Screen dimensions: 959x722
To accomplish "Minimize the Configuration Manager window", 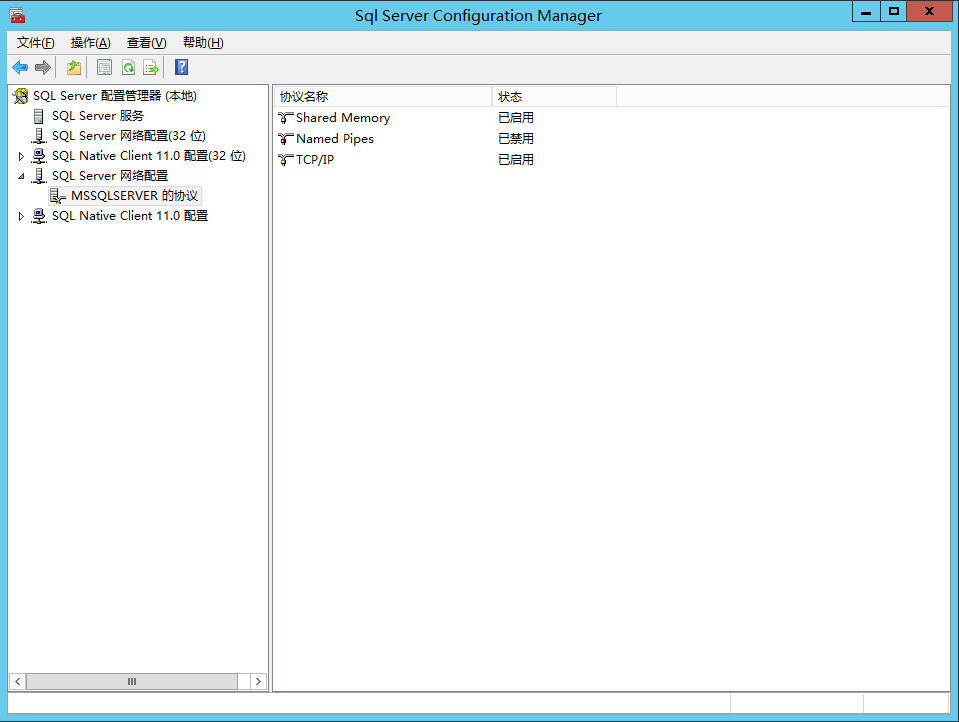I will (866, 12).
